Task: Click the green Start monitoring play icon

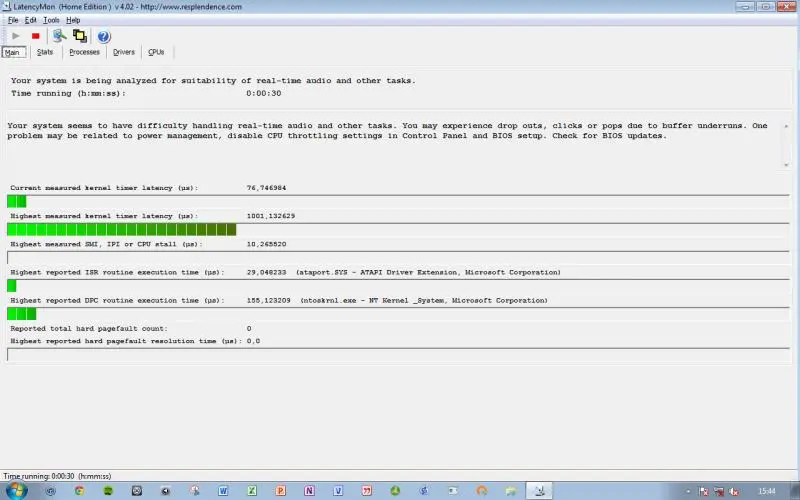Action: pyautogui.click(x=16, y=36)
